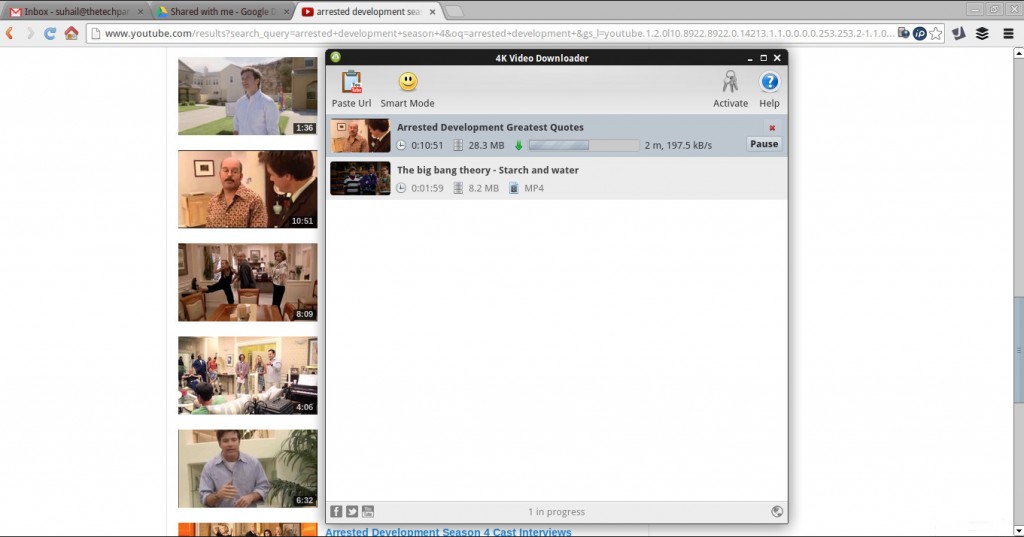
Task: Open a new browser tab
Action: pyautogui.click(x=455, y=12)
